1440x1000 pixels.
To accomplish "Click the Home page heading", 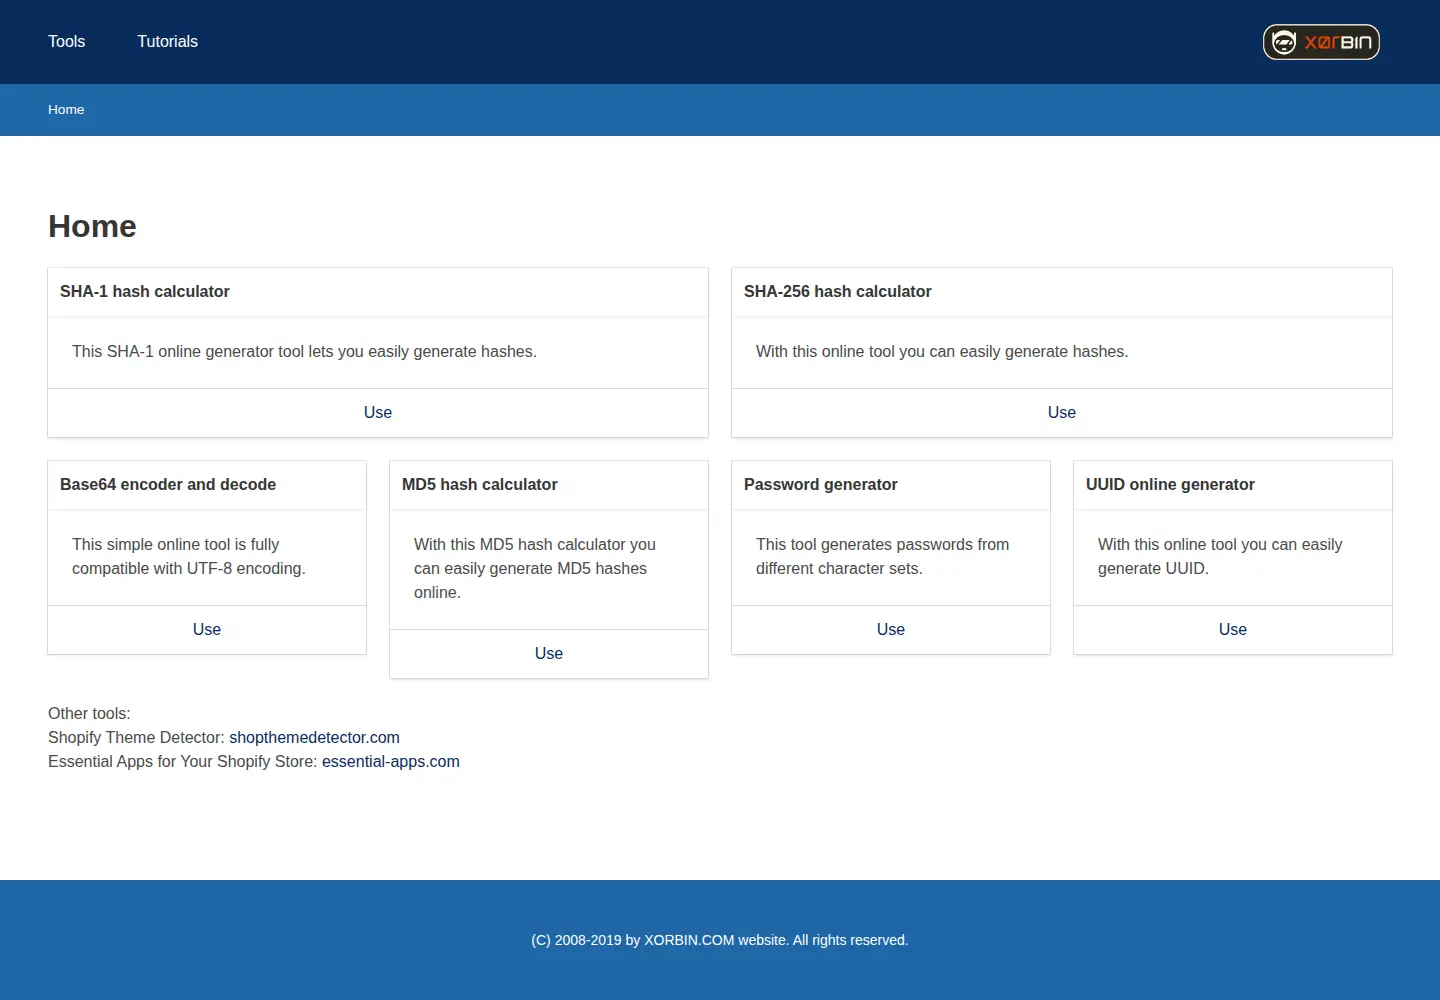I will 92,226.
